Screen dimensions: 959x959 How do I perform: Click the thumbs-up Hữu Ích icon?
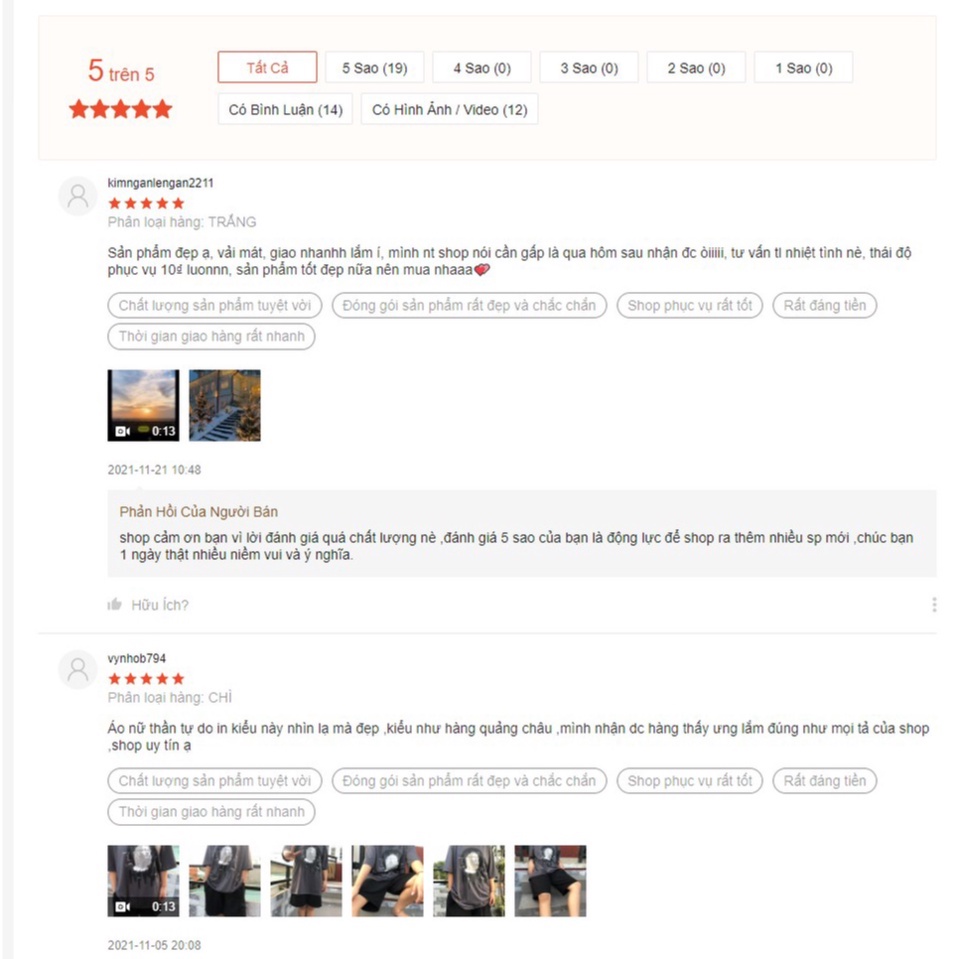[114, 604]
